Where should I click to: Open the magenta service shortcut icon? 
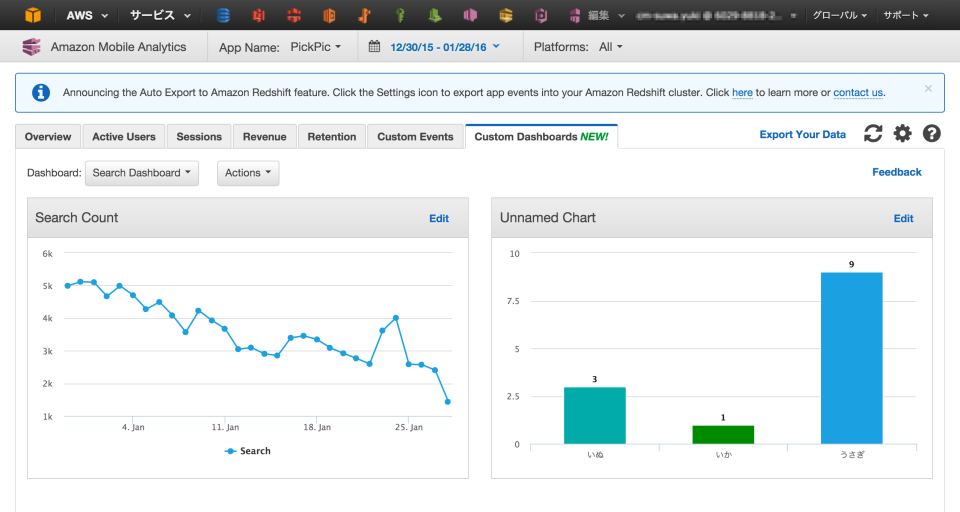(x=470, y=15)
